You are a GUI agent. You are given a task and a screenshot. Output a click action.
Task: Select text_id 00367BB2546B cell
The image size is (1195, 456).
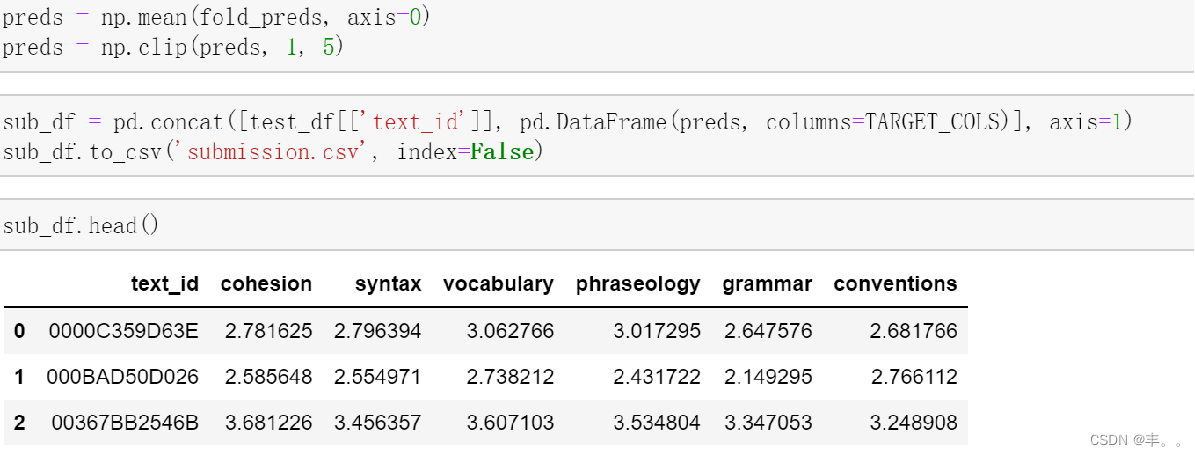click(x=126, y=422)
